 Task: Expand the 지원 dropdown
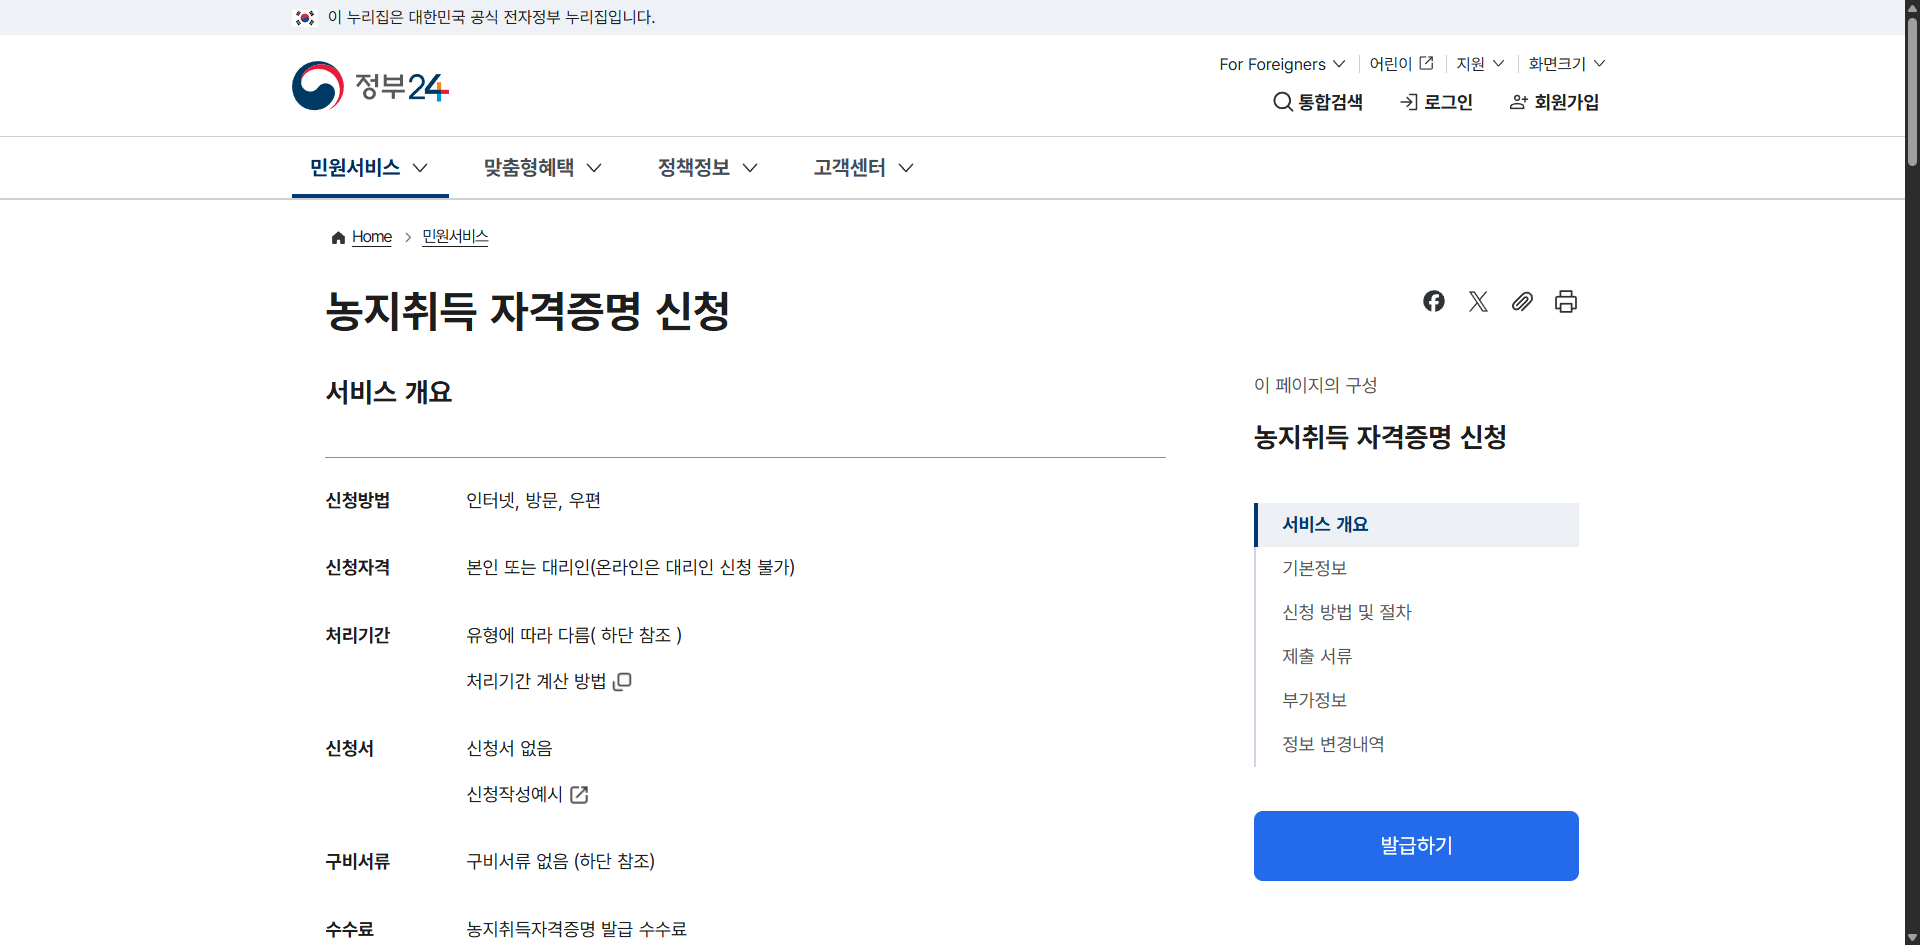pos(1479,63)
